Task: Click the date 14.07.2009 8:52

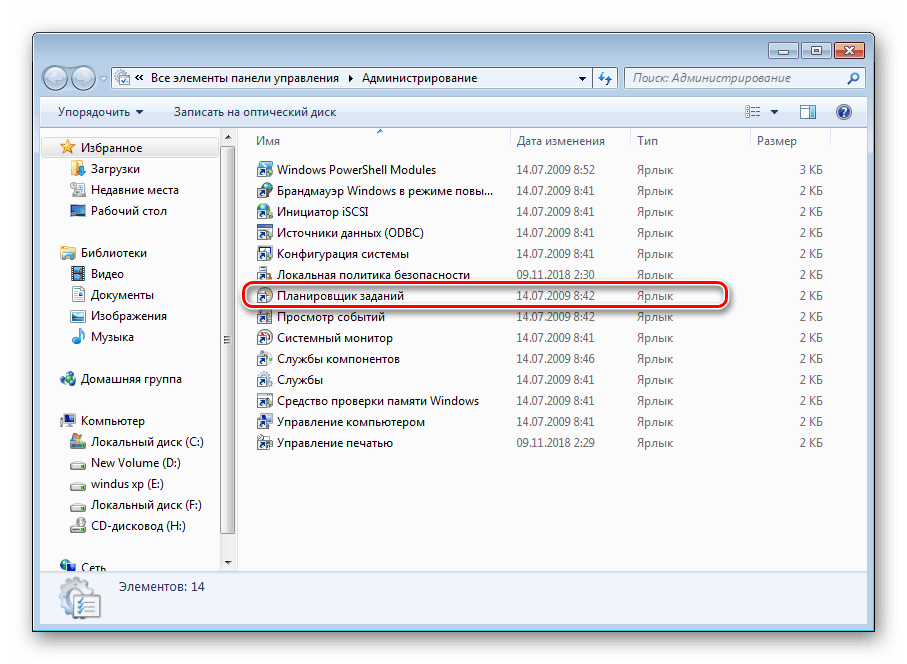Action: pos(555,170)
